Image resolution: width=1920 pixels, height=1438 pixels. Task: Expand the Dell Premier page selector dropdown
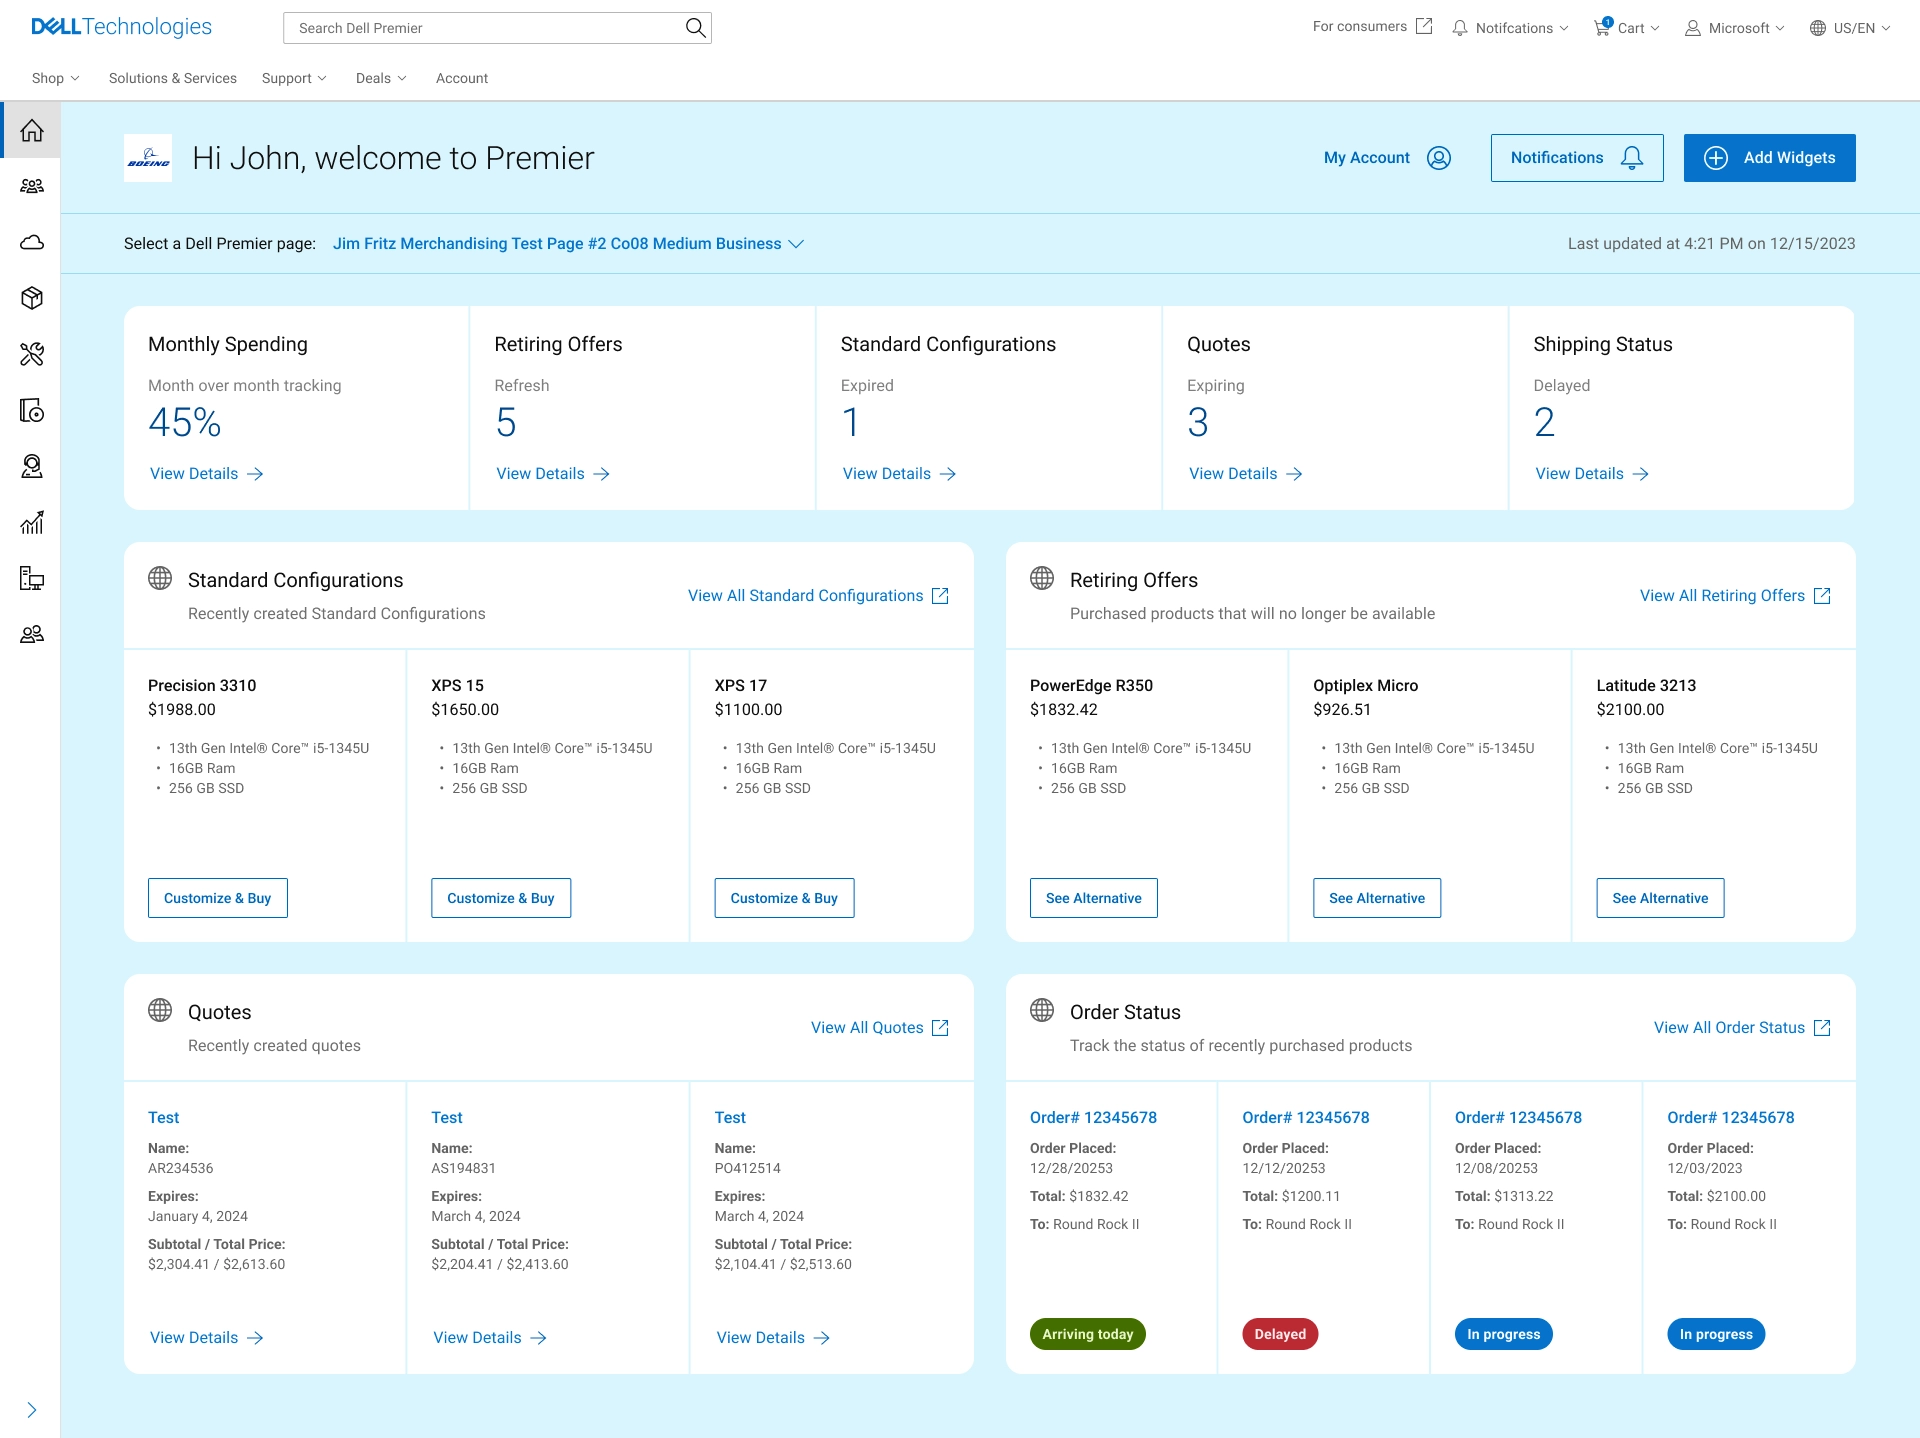(x=568, y=244)
